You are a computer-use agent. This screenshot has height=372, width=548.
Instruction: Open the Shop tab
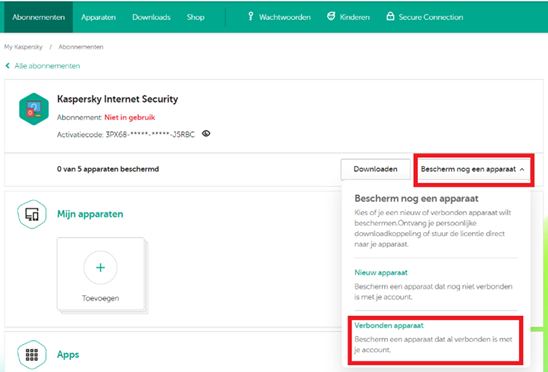click(x=195, y=17)
